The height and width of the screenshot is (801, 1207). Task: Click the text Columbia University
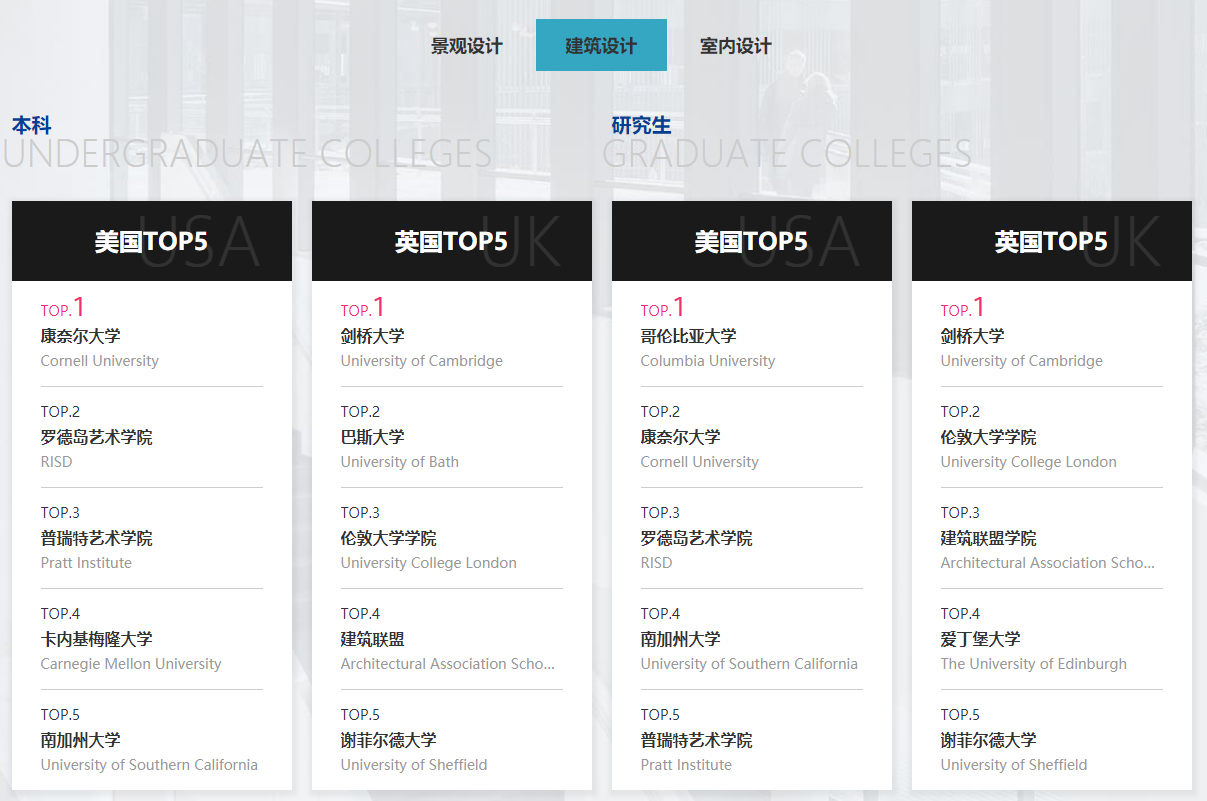tap(708, 361)
